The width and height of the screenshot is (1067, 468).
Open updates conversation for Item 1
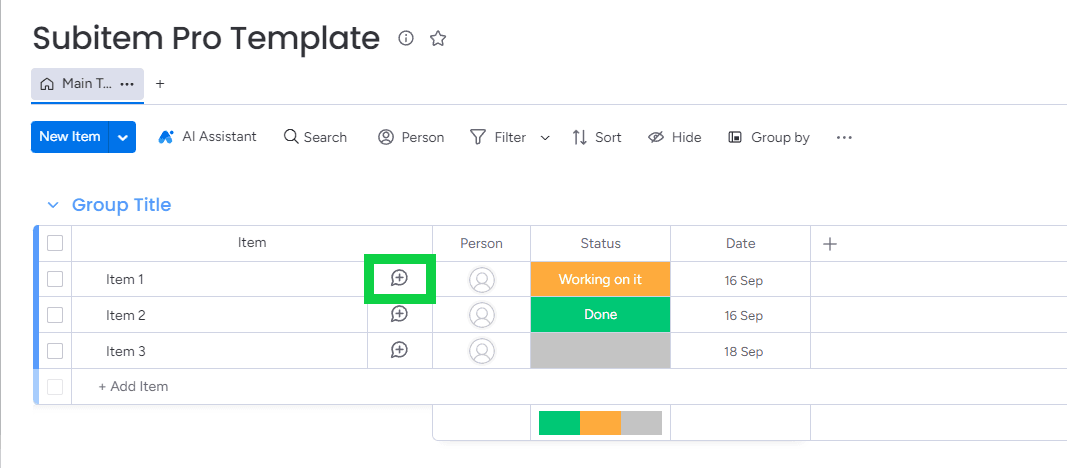[399, 278]
